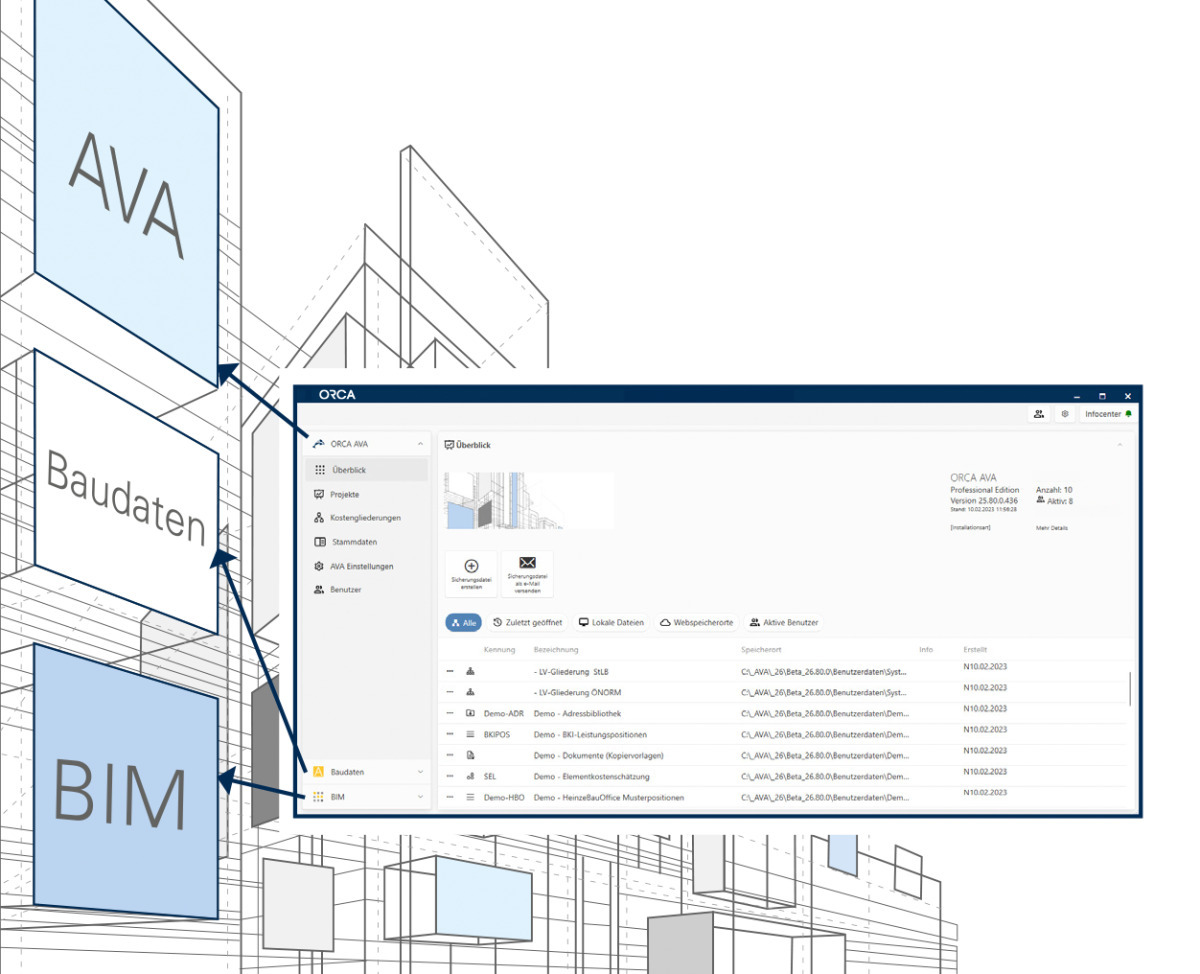Sort by the Speicherort column header

(x=762, y=650)
